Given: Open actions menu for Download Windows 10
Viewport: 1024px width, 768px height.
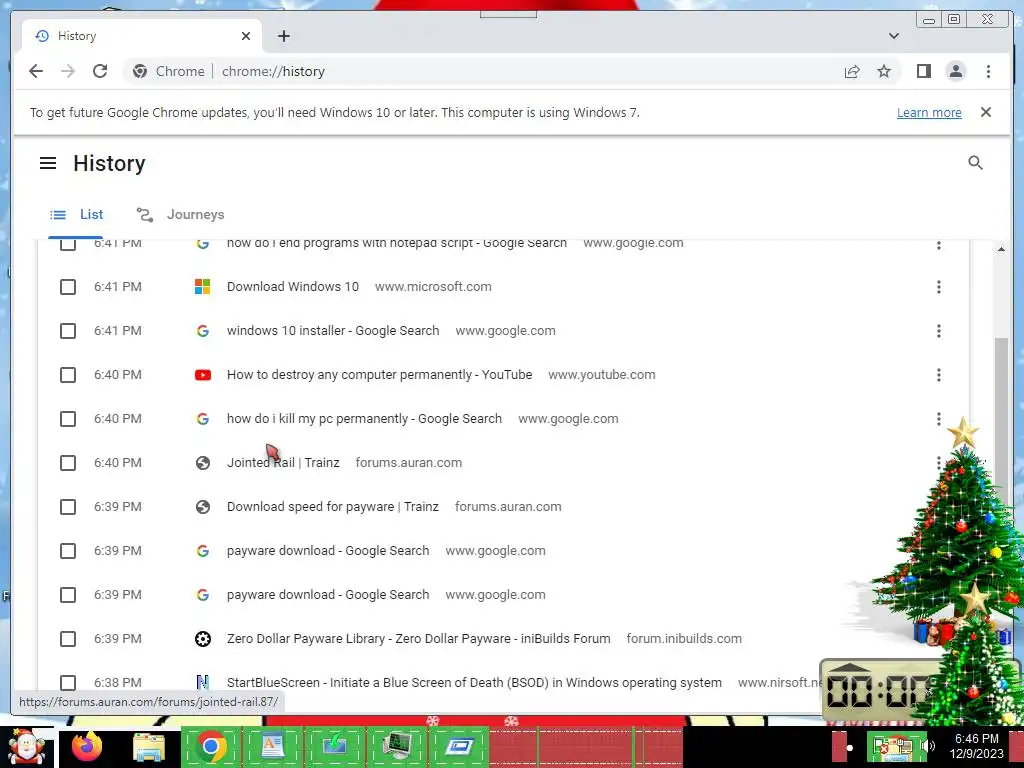Looking at the screenshot, I should pyautogui.click(x=938, y=287).
